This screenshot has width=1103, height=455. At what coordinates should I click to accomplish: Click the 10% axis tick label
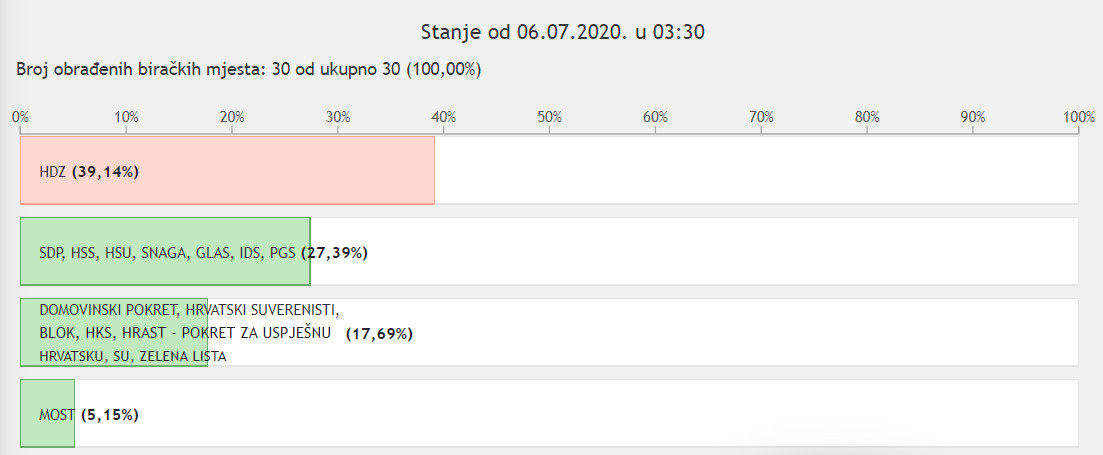(126, 117)
